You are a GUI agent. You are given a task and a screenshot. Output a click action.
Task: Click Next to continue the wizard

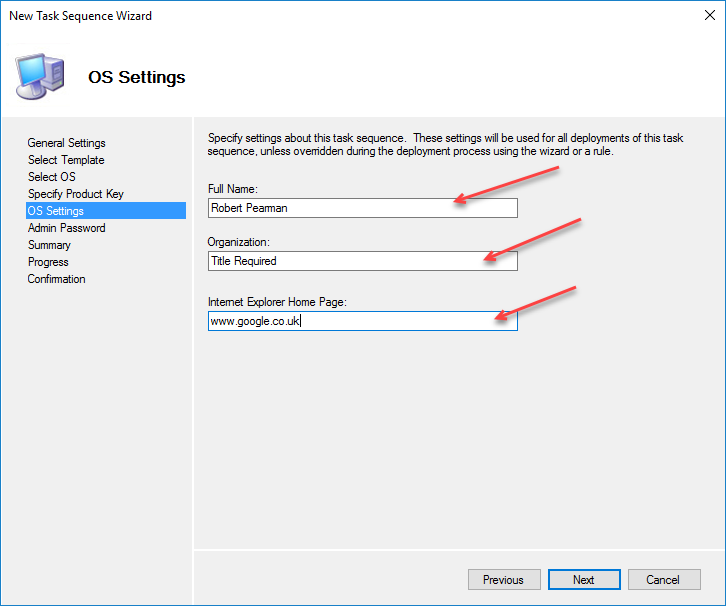[583, 580]
